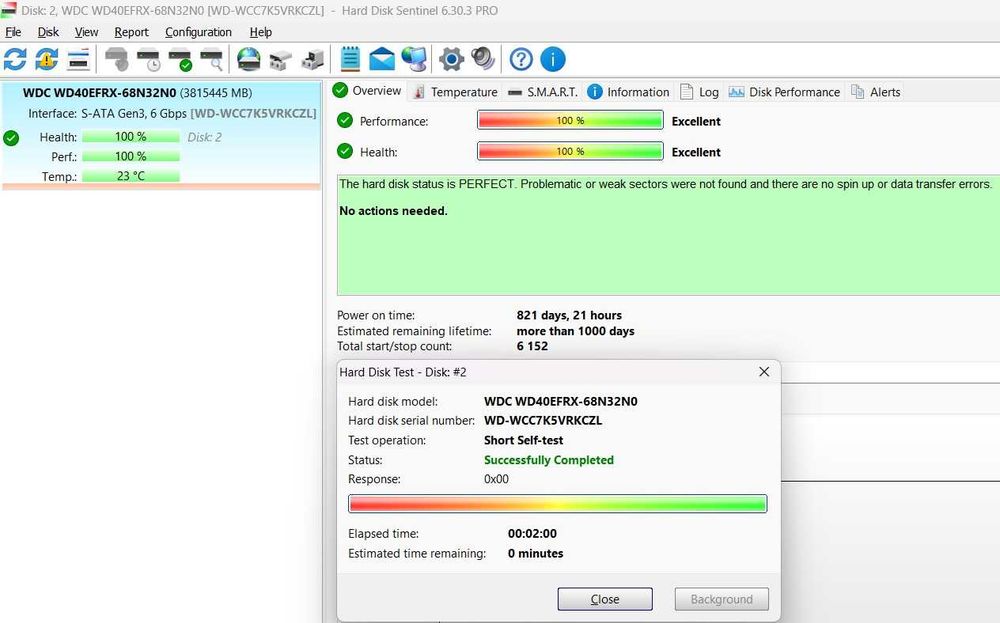The image size is (1000, 623).
Task: Click the blue question mark help icon
Action: tap(521, 59)
